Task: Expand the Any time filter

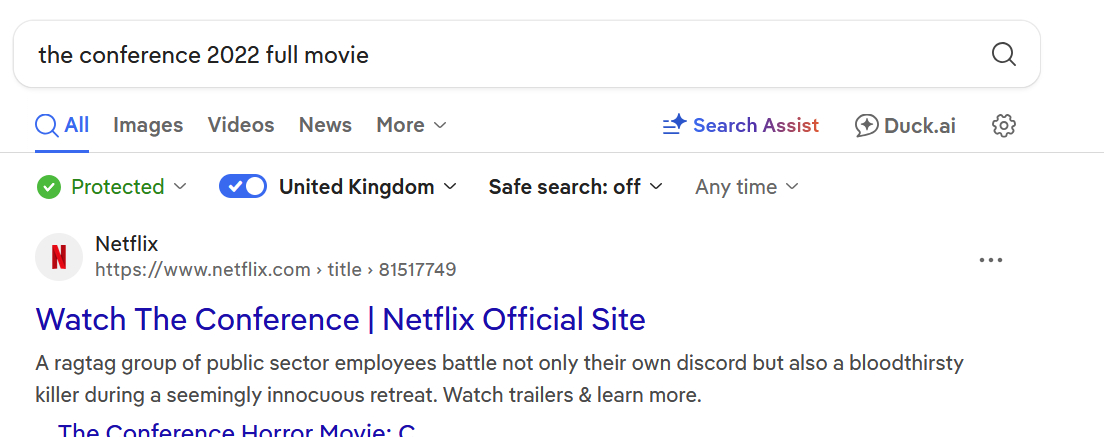Action: [746, 187]
